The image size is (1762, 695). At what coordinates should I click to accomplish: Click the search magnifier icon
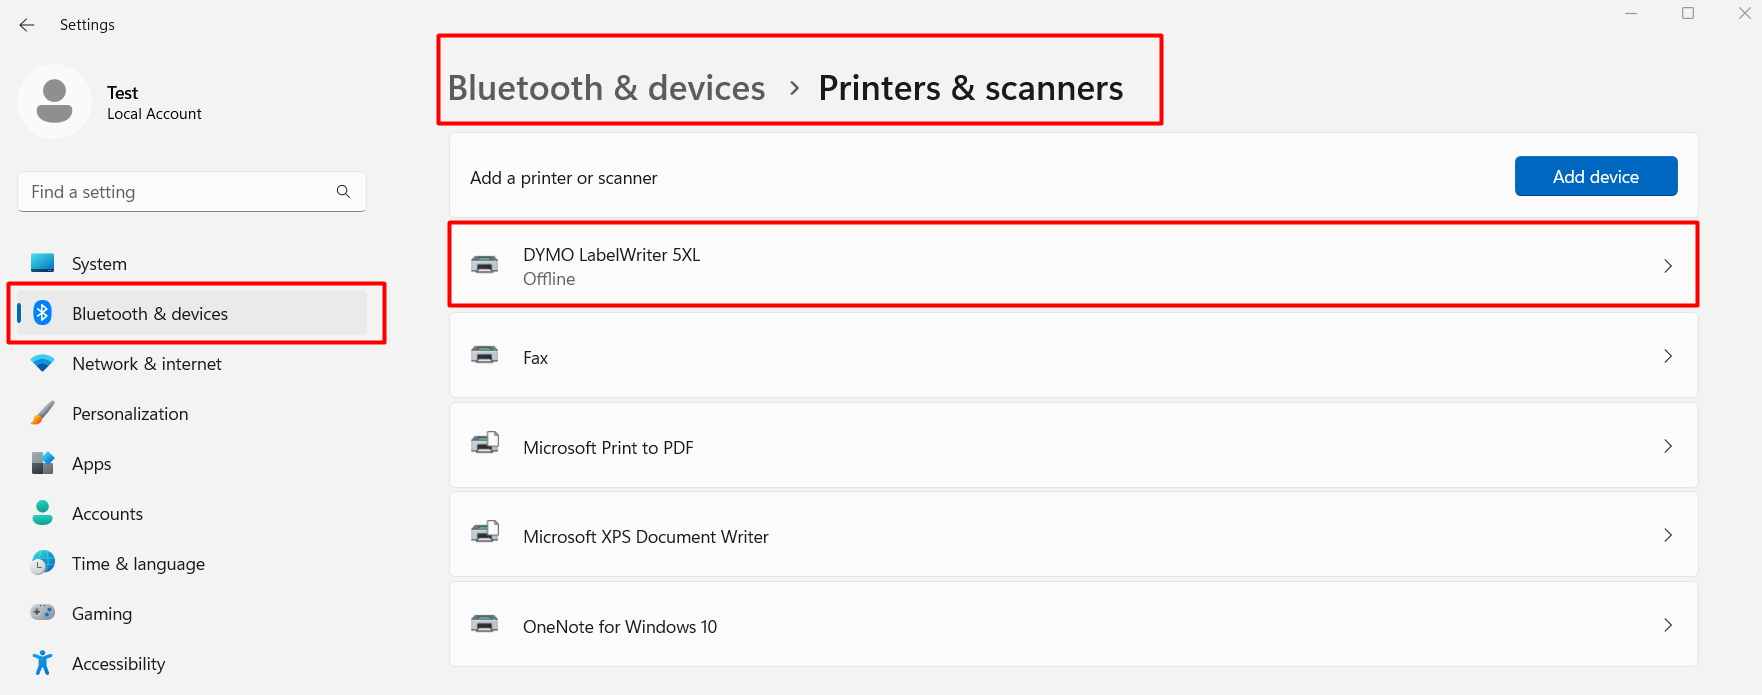point(343,192)
